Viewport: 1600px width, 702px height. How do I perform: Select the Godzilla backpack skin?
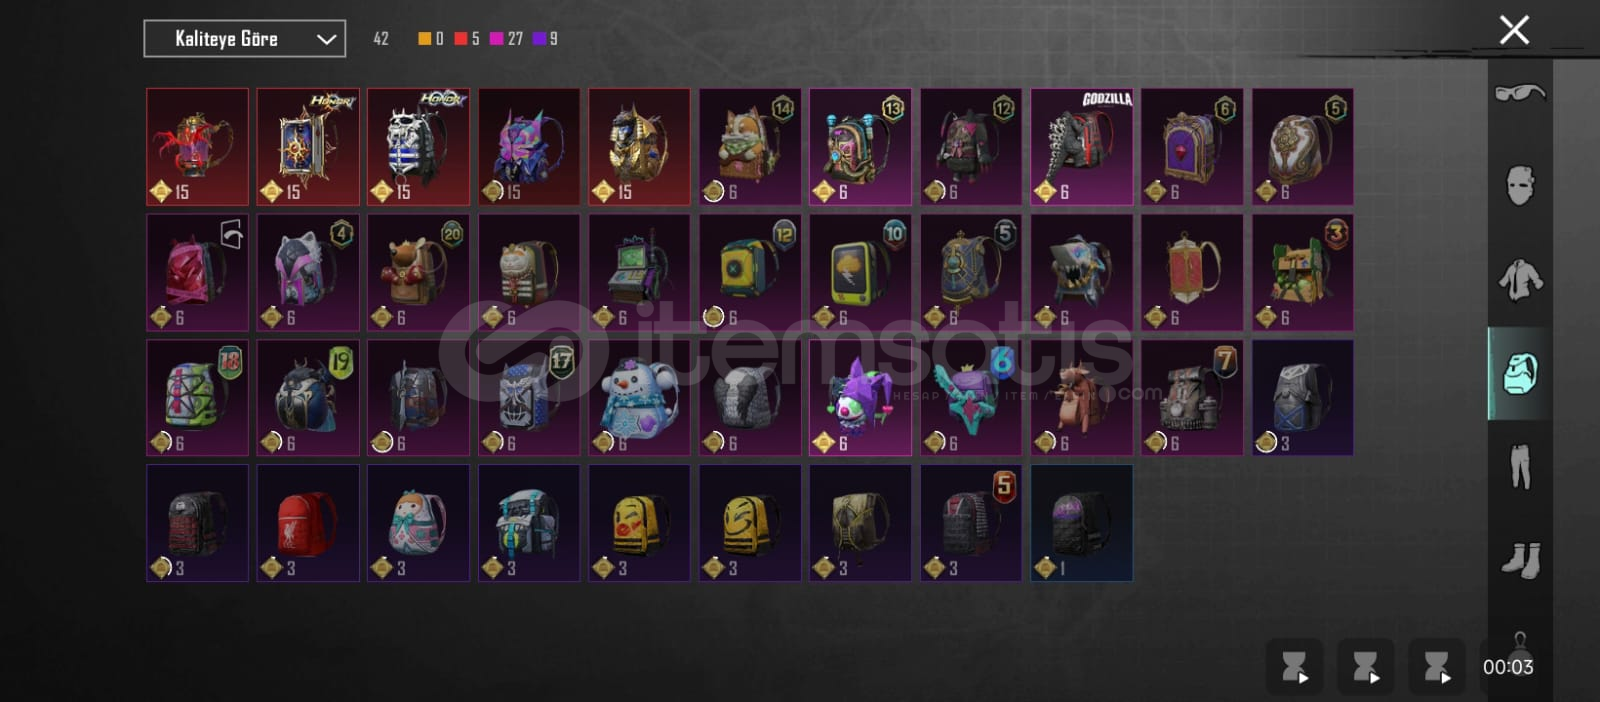[x=1082, y=147]
